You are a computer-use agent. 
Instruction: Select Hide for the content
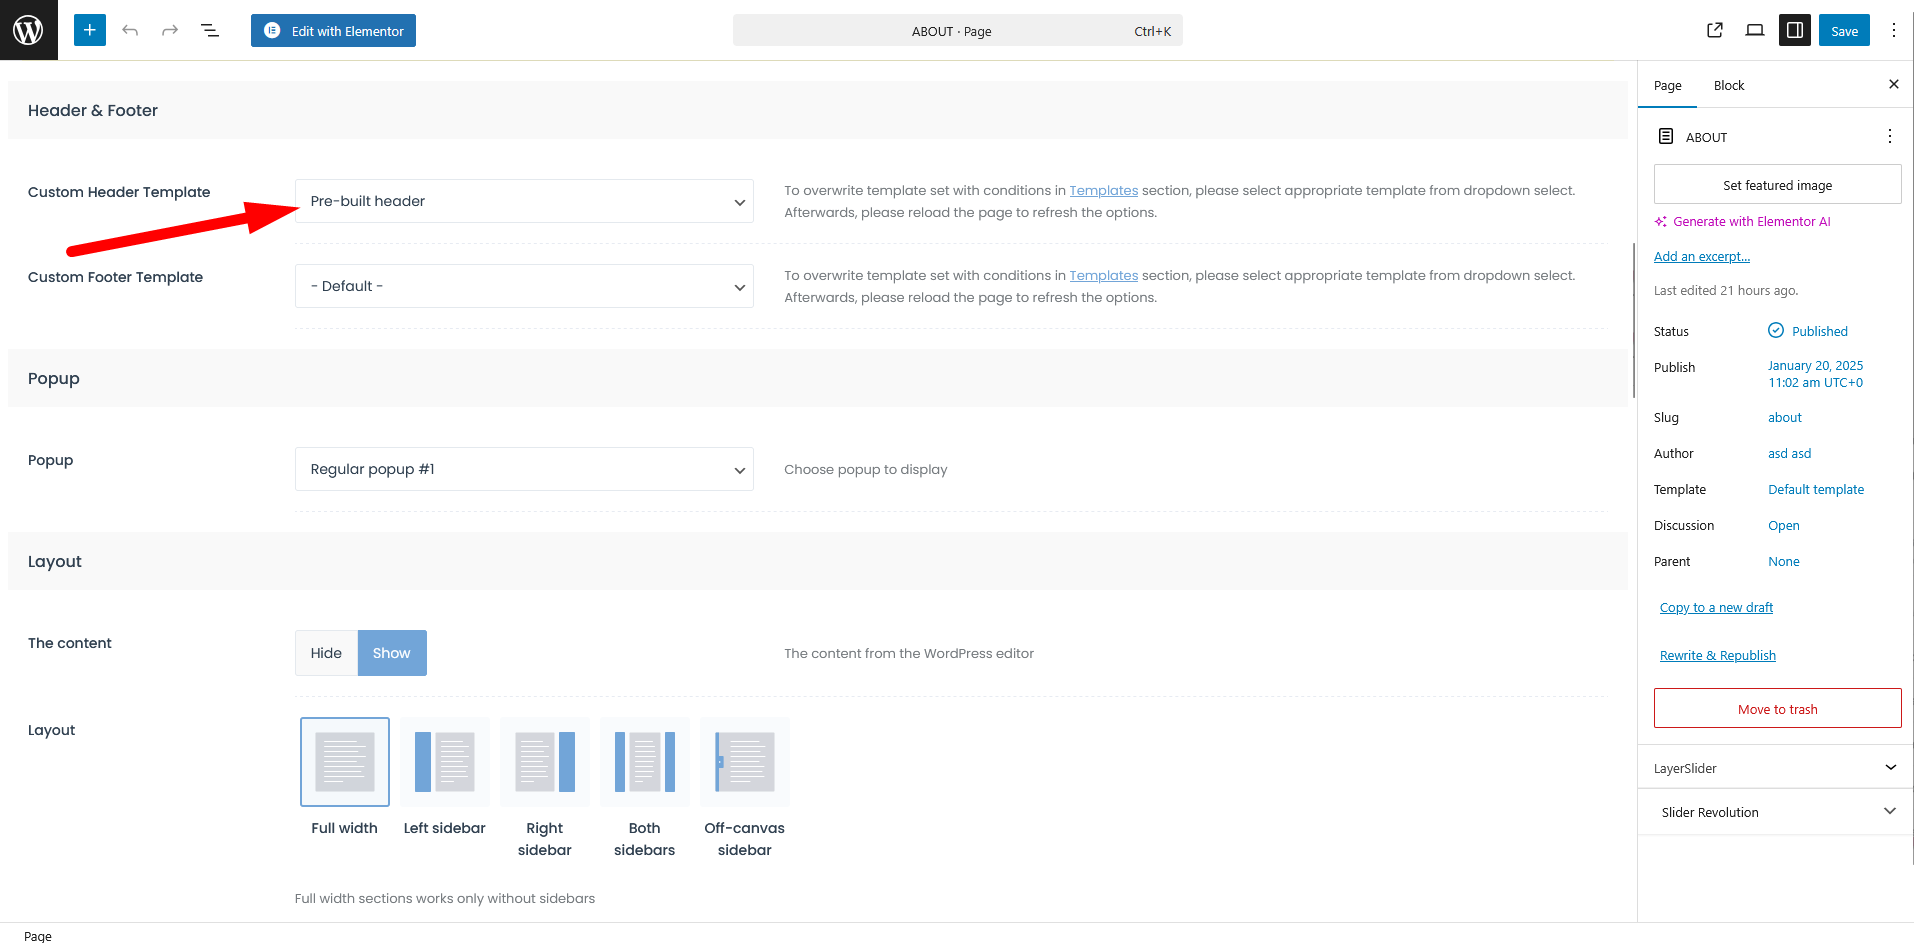coord(326,653)
